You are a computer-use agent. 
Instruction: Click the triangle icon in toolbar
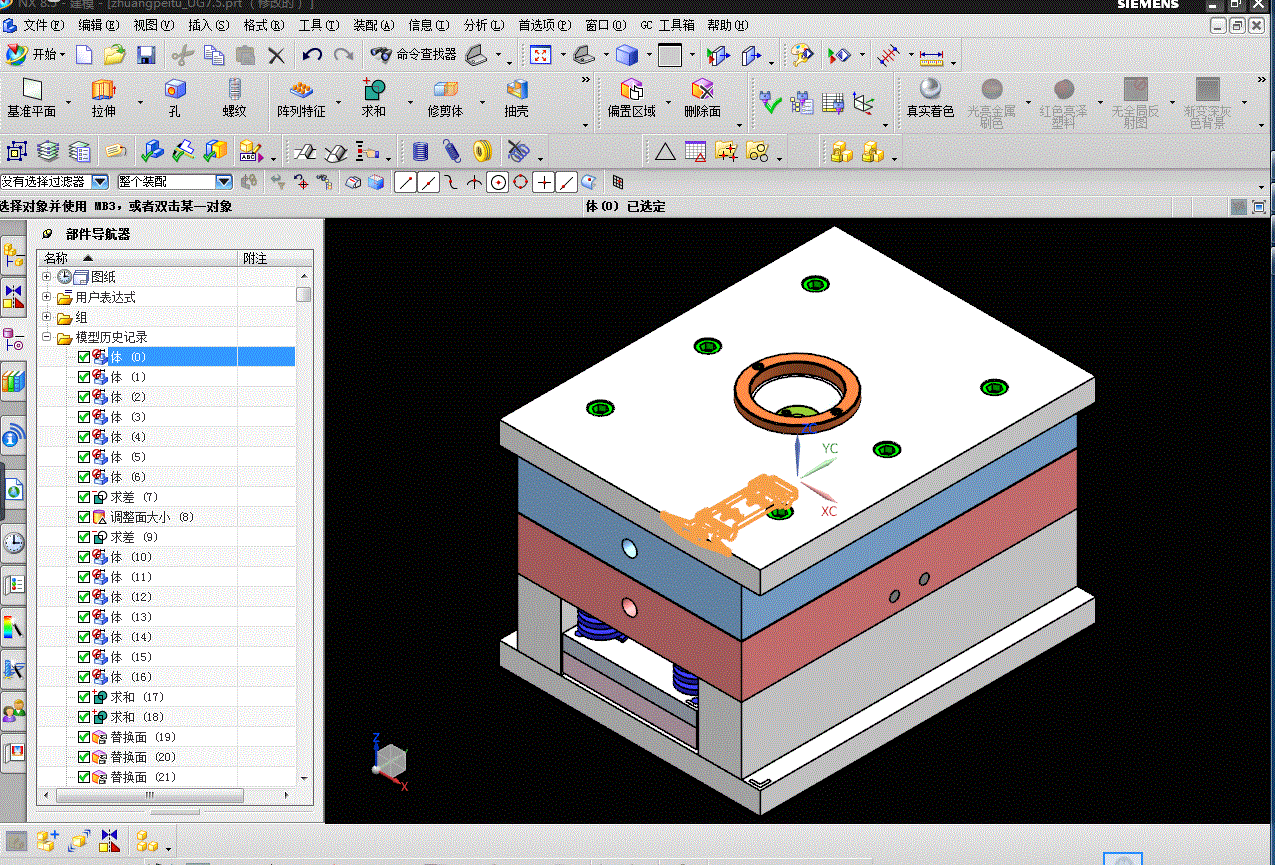click(665, 152)
